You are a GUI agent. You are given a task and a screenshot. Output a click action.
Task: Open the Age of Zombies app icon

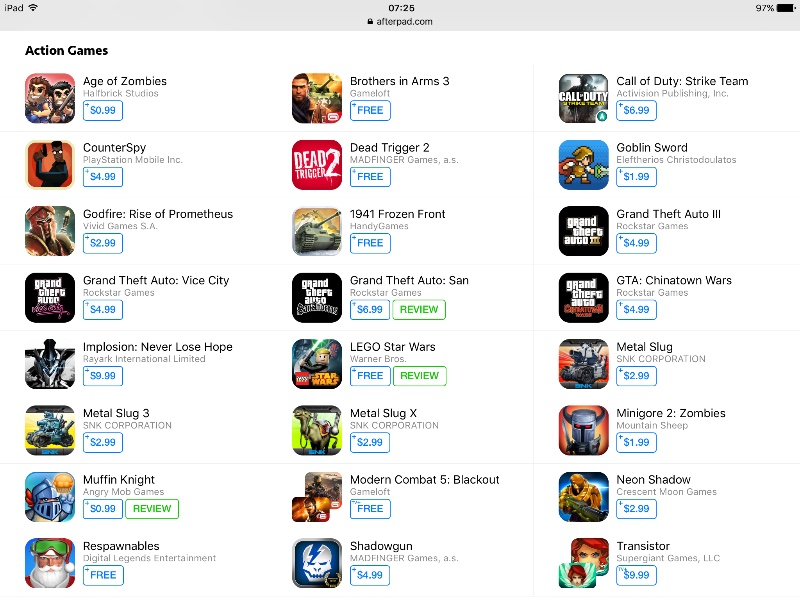[50, 98]
